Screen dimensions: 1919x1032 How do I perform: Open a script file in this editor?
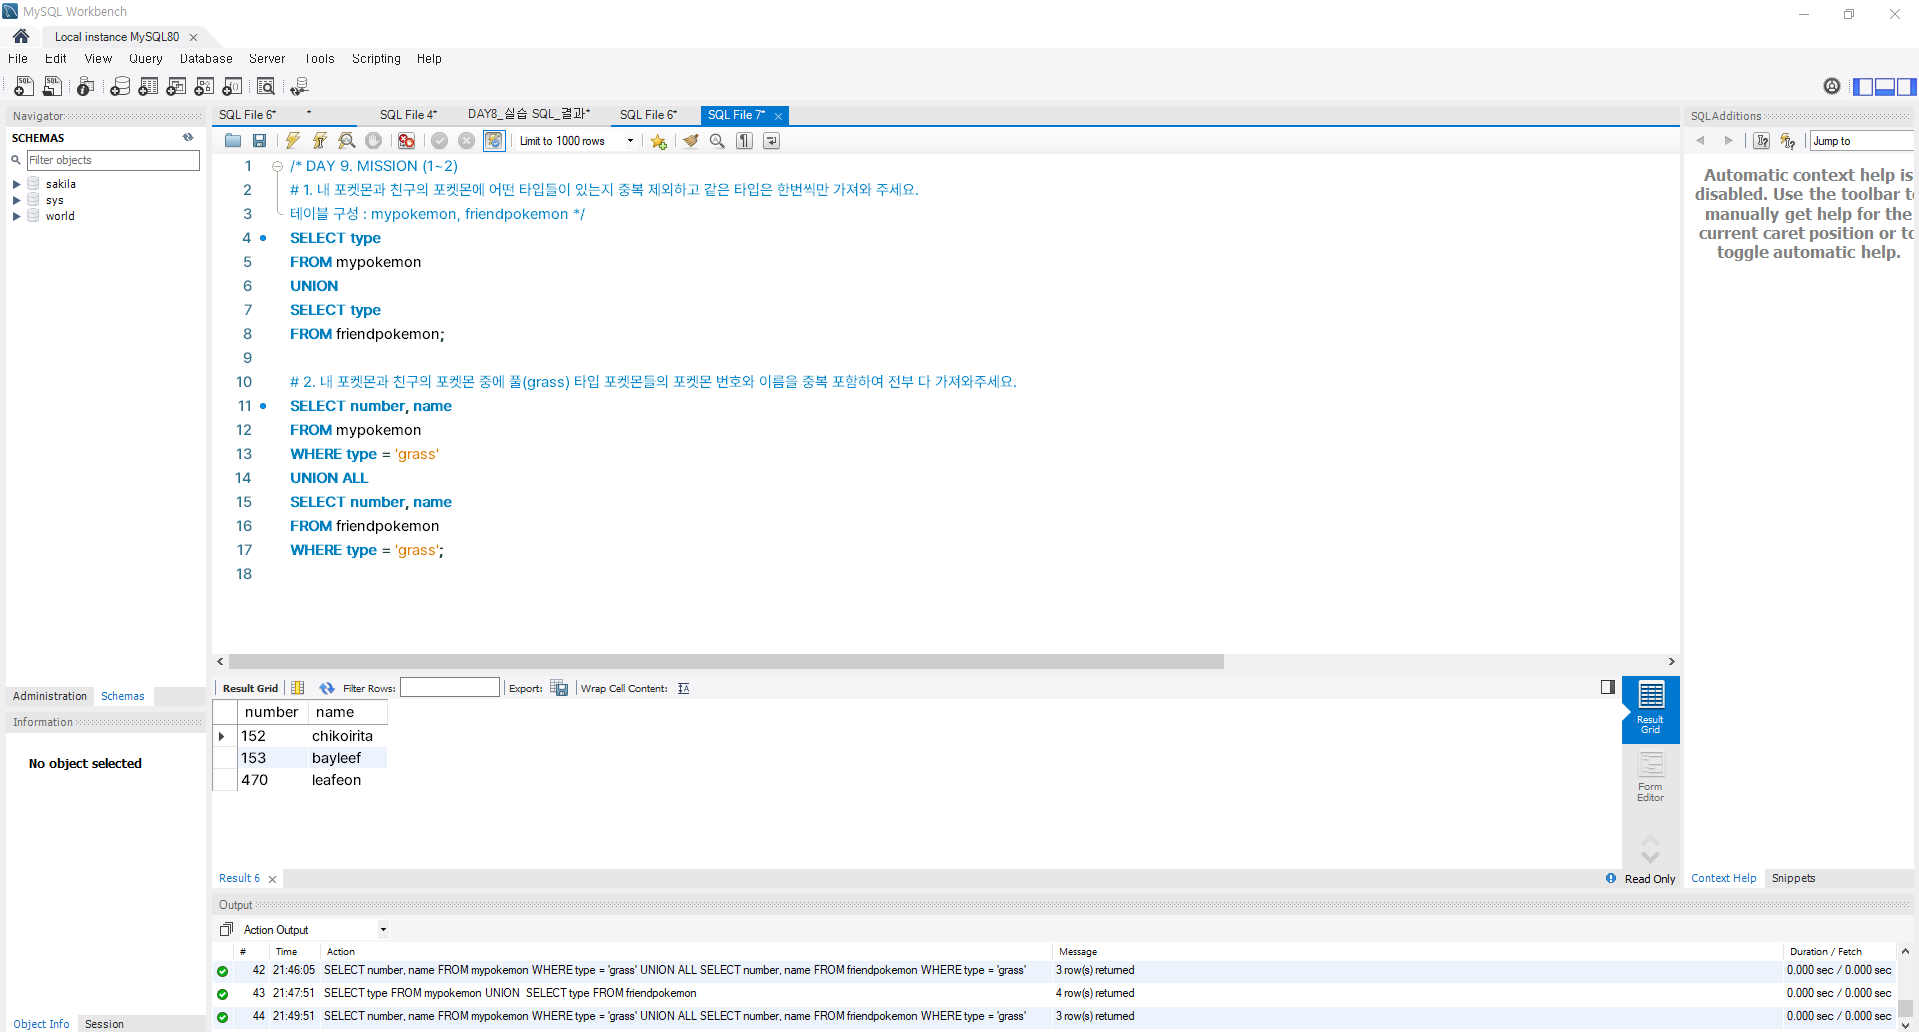[x=233, y=141]
